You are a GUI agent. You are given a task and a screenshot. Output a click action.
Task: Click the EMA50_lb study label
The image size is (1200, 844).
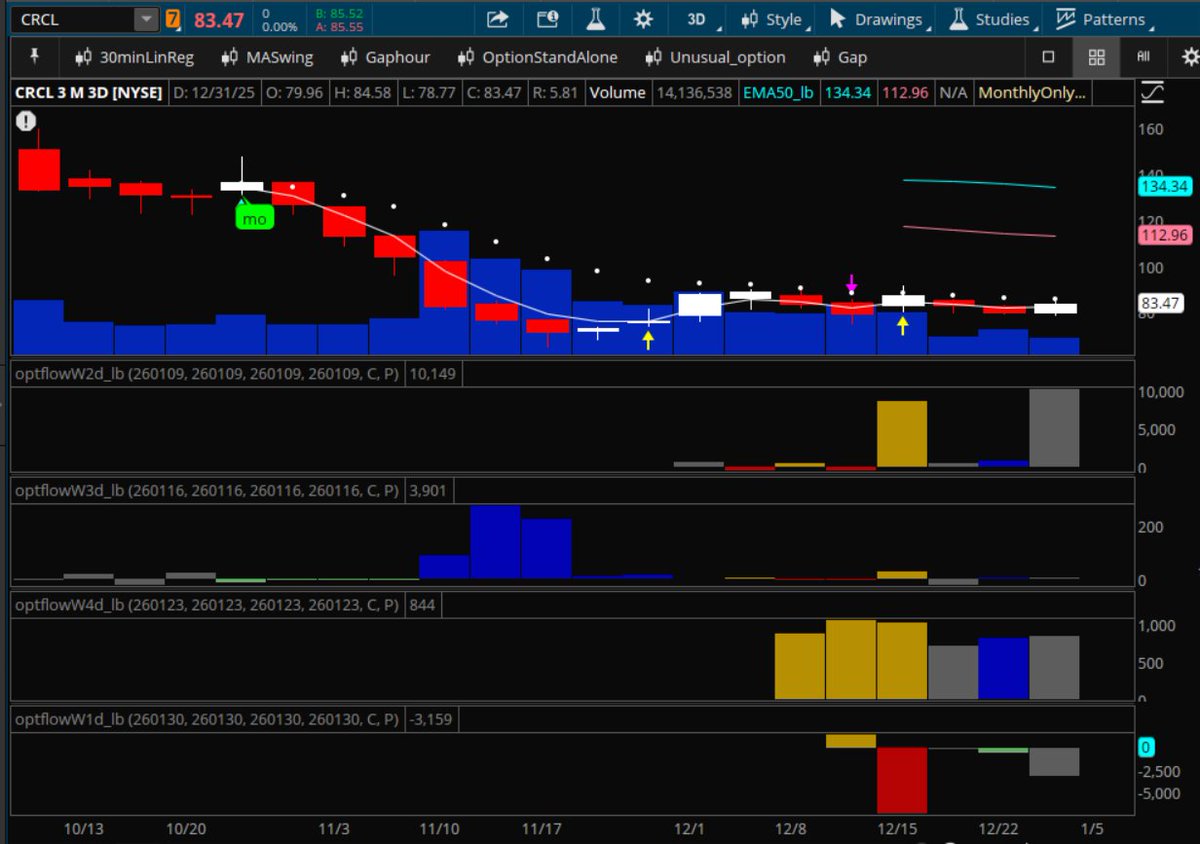pyautogui.click(x=777, y=93)
